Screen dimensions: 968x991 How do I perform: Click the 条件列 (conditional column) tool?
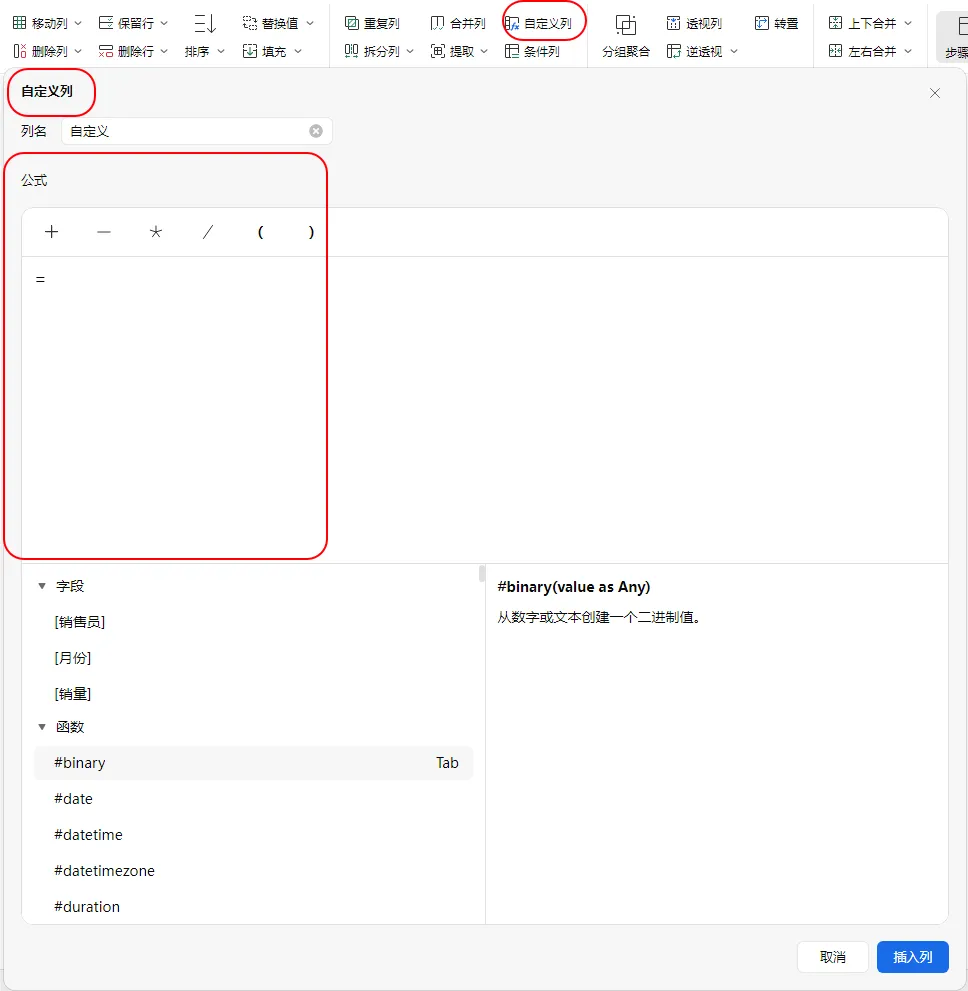tap(532, 51)
